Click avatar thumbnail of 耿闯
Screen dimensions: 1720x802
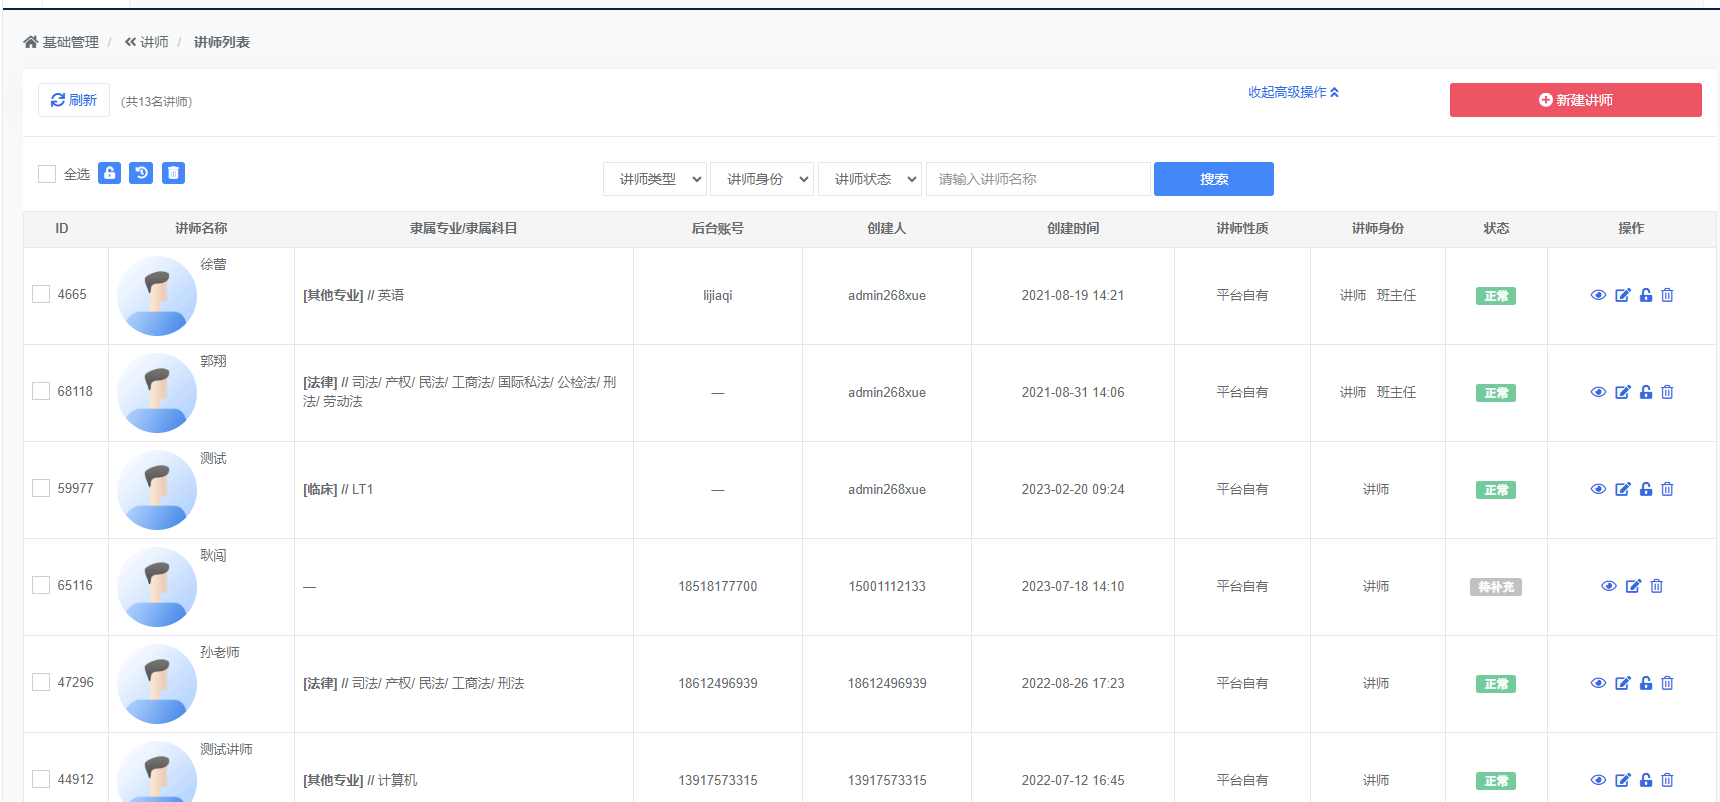[x=157, y=587]
